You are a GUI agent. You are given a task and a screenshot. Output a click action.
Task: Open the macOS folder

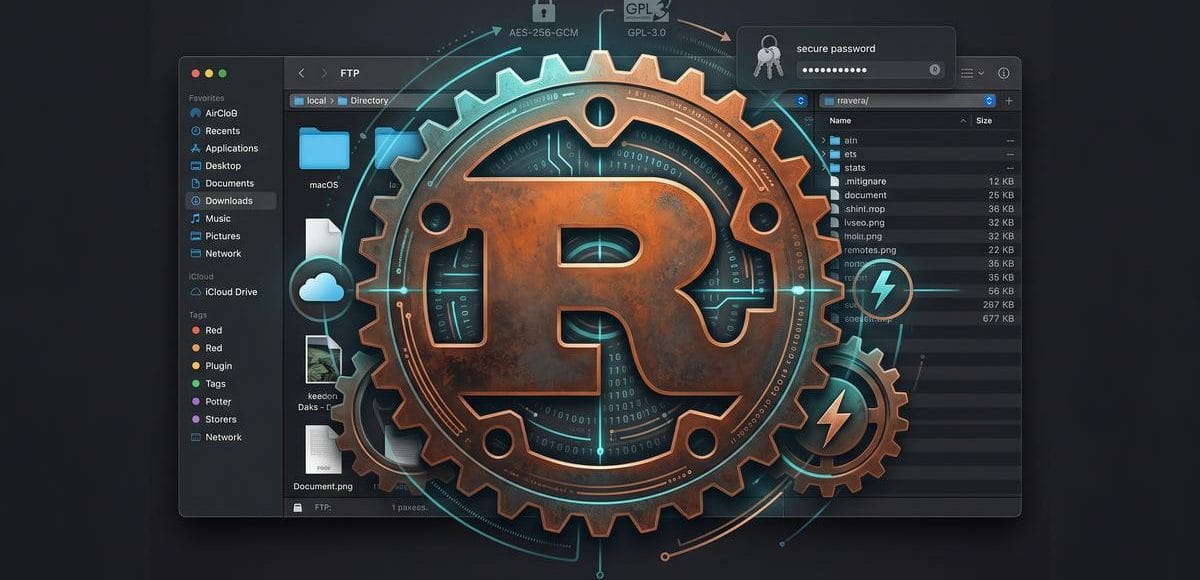pos(324,150)
